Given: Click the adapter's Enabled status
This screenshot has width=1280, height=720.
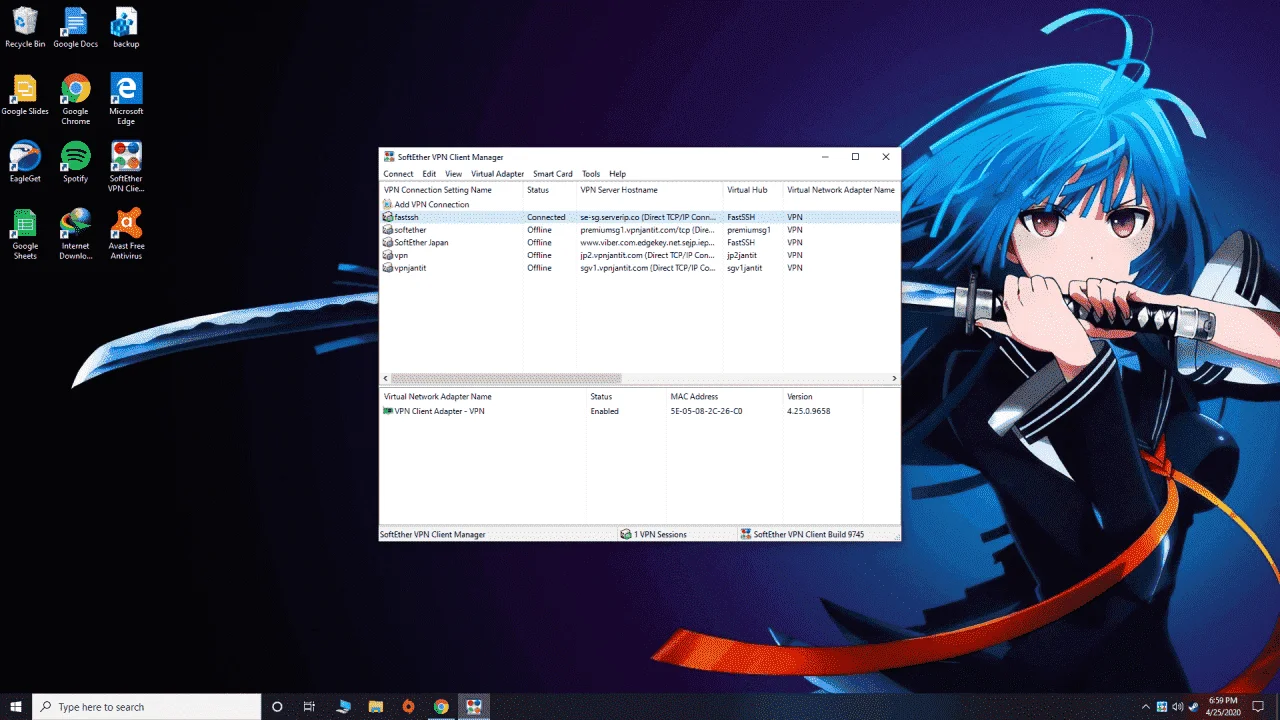Looking at the screenshot, I should point(604,411).
